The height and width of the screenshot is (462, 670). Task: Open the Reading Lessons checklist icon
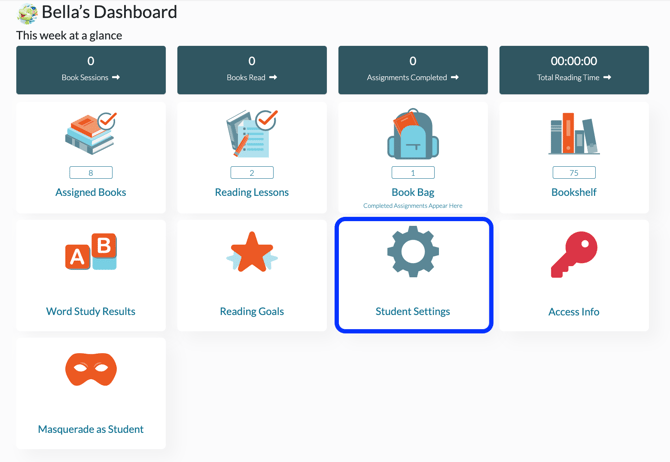point(252,133)
